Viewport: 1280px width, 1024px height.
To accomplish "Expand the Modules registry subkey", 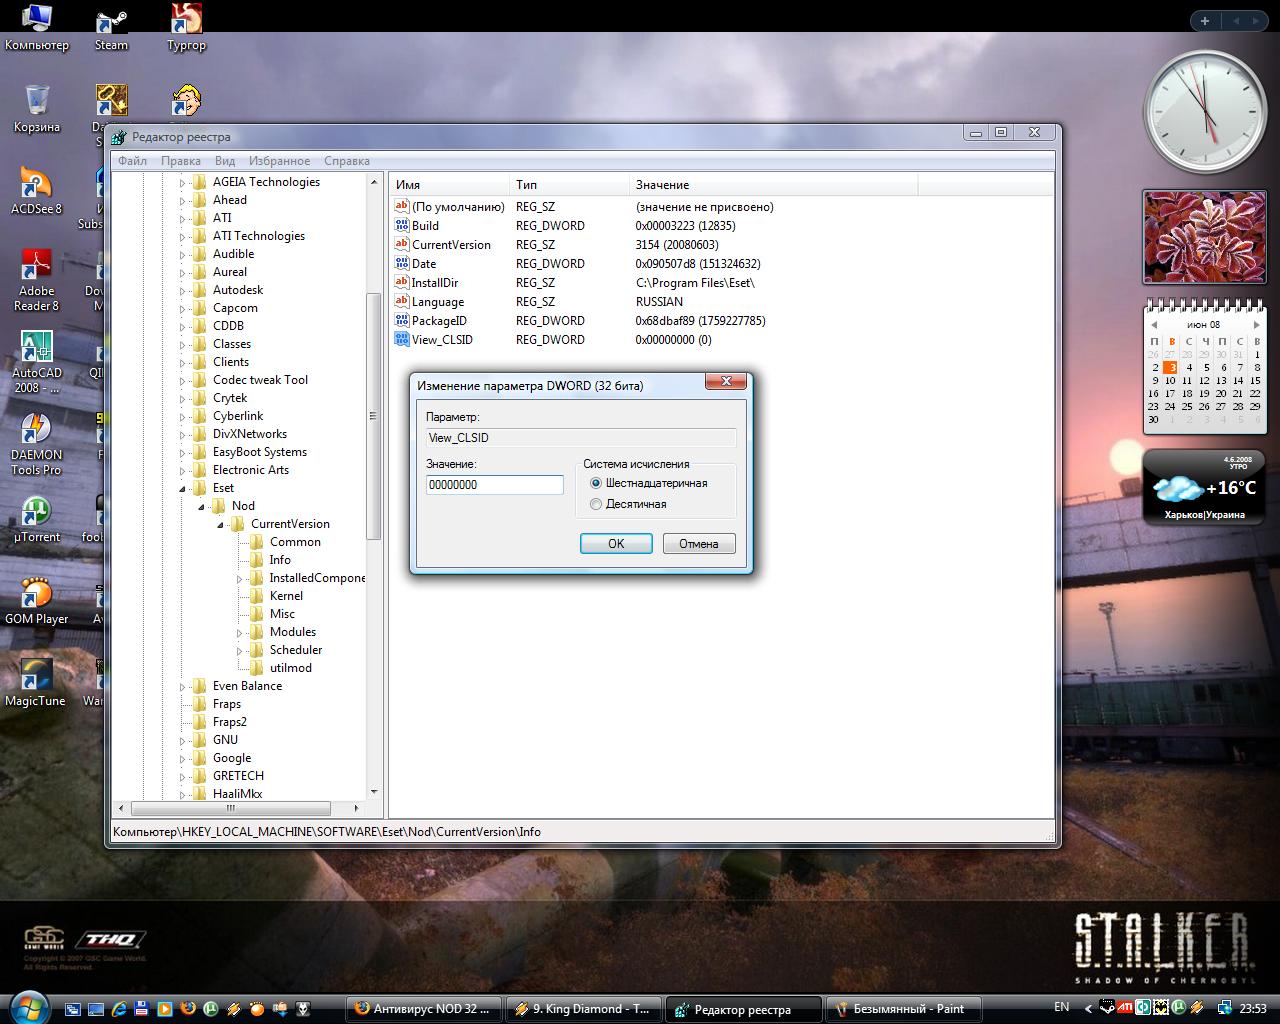I will tap(240, 633).
